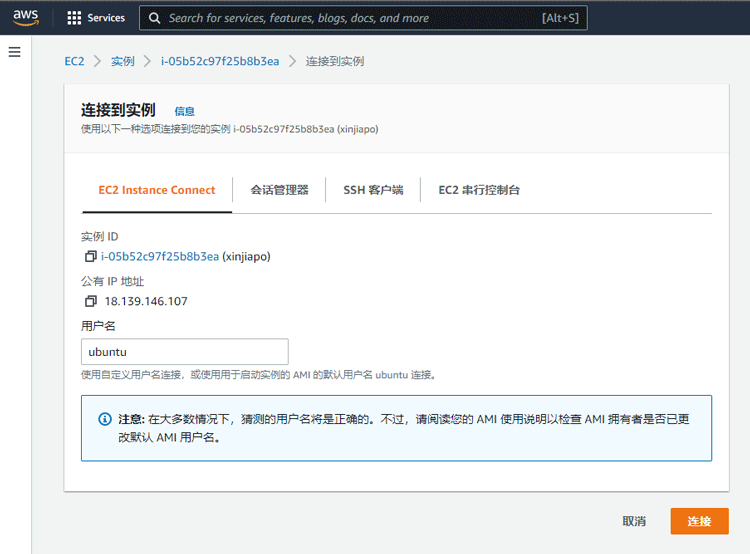Click the 公有 IP 地址 label
750x554 pixels.
click(x=112, y=281)
